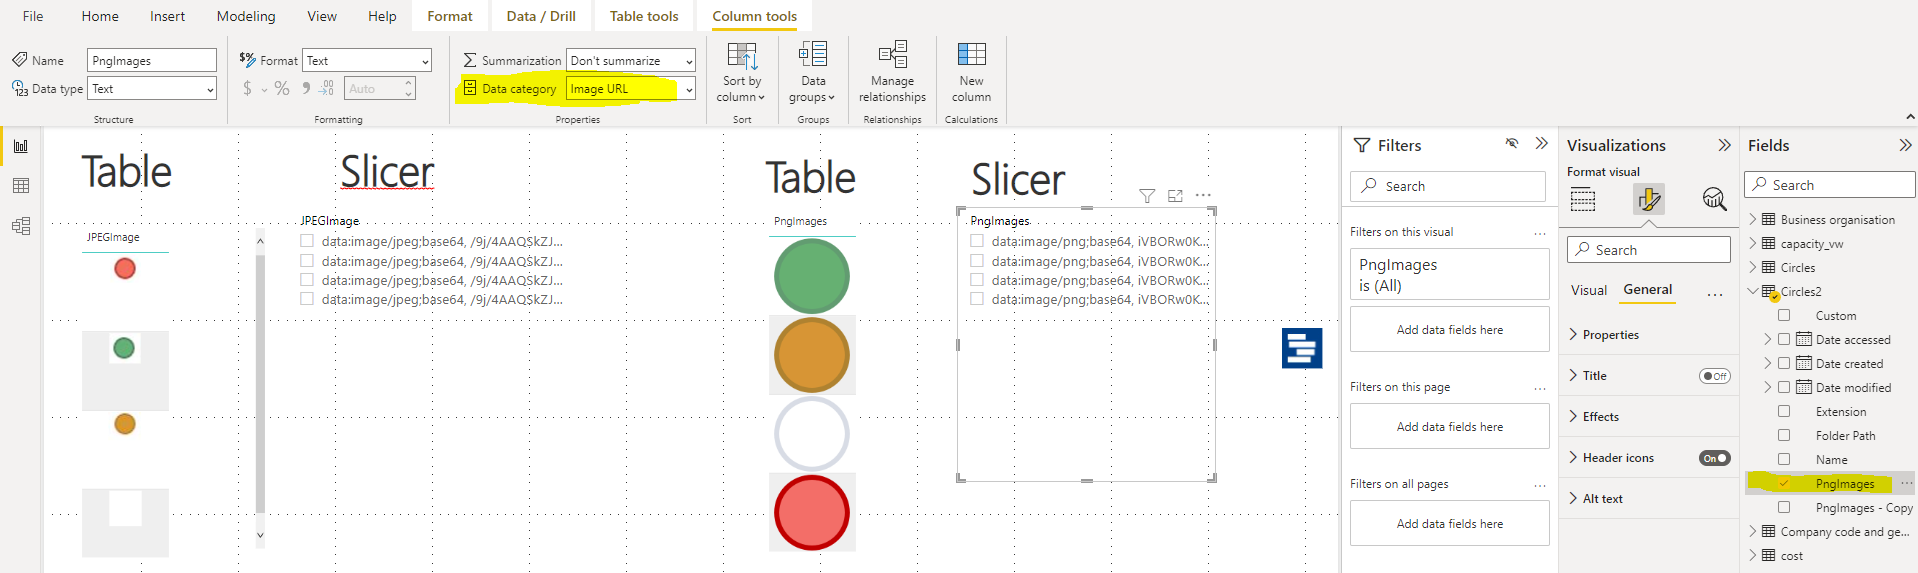Viewport: 1918px width, 573px height.
Task: Check the Name field checkbox
Action: point(1784,459)
